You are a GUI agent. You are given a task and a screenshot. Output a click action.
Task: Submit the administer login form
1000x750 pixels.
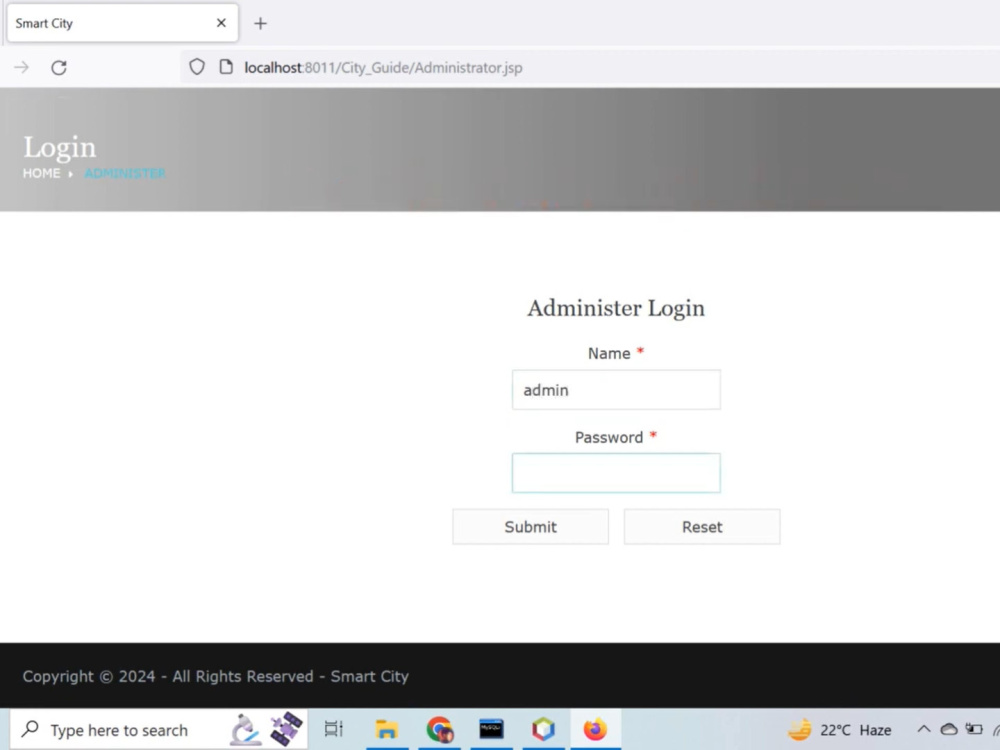(x=531, y=527)
